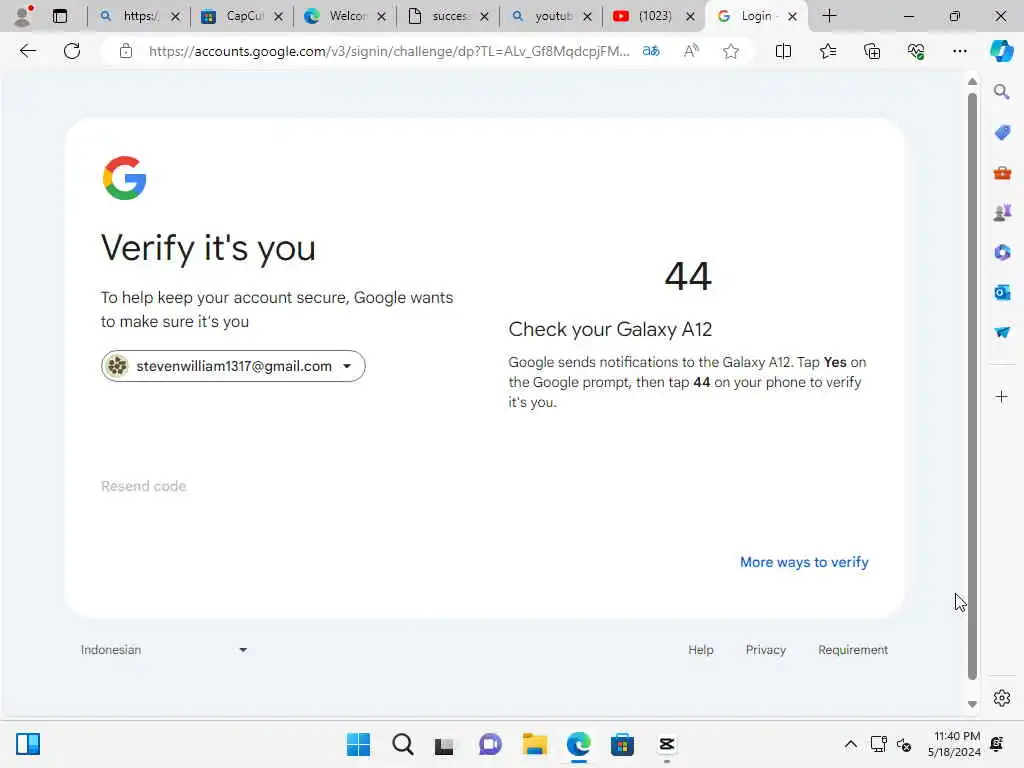Click More ways to verify link
Screen dimensions: 1024x768
[x=804, y=562]
